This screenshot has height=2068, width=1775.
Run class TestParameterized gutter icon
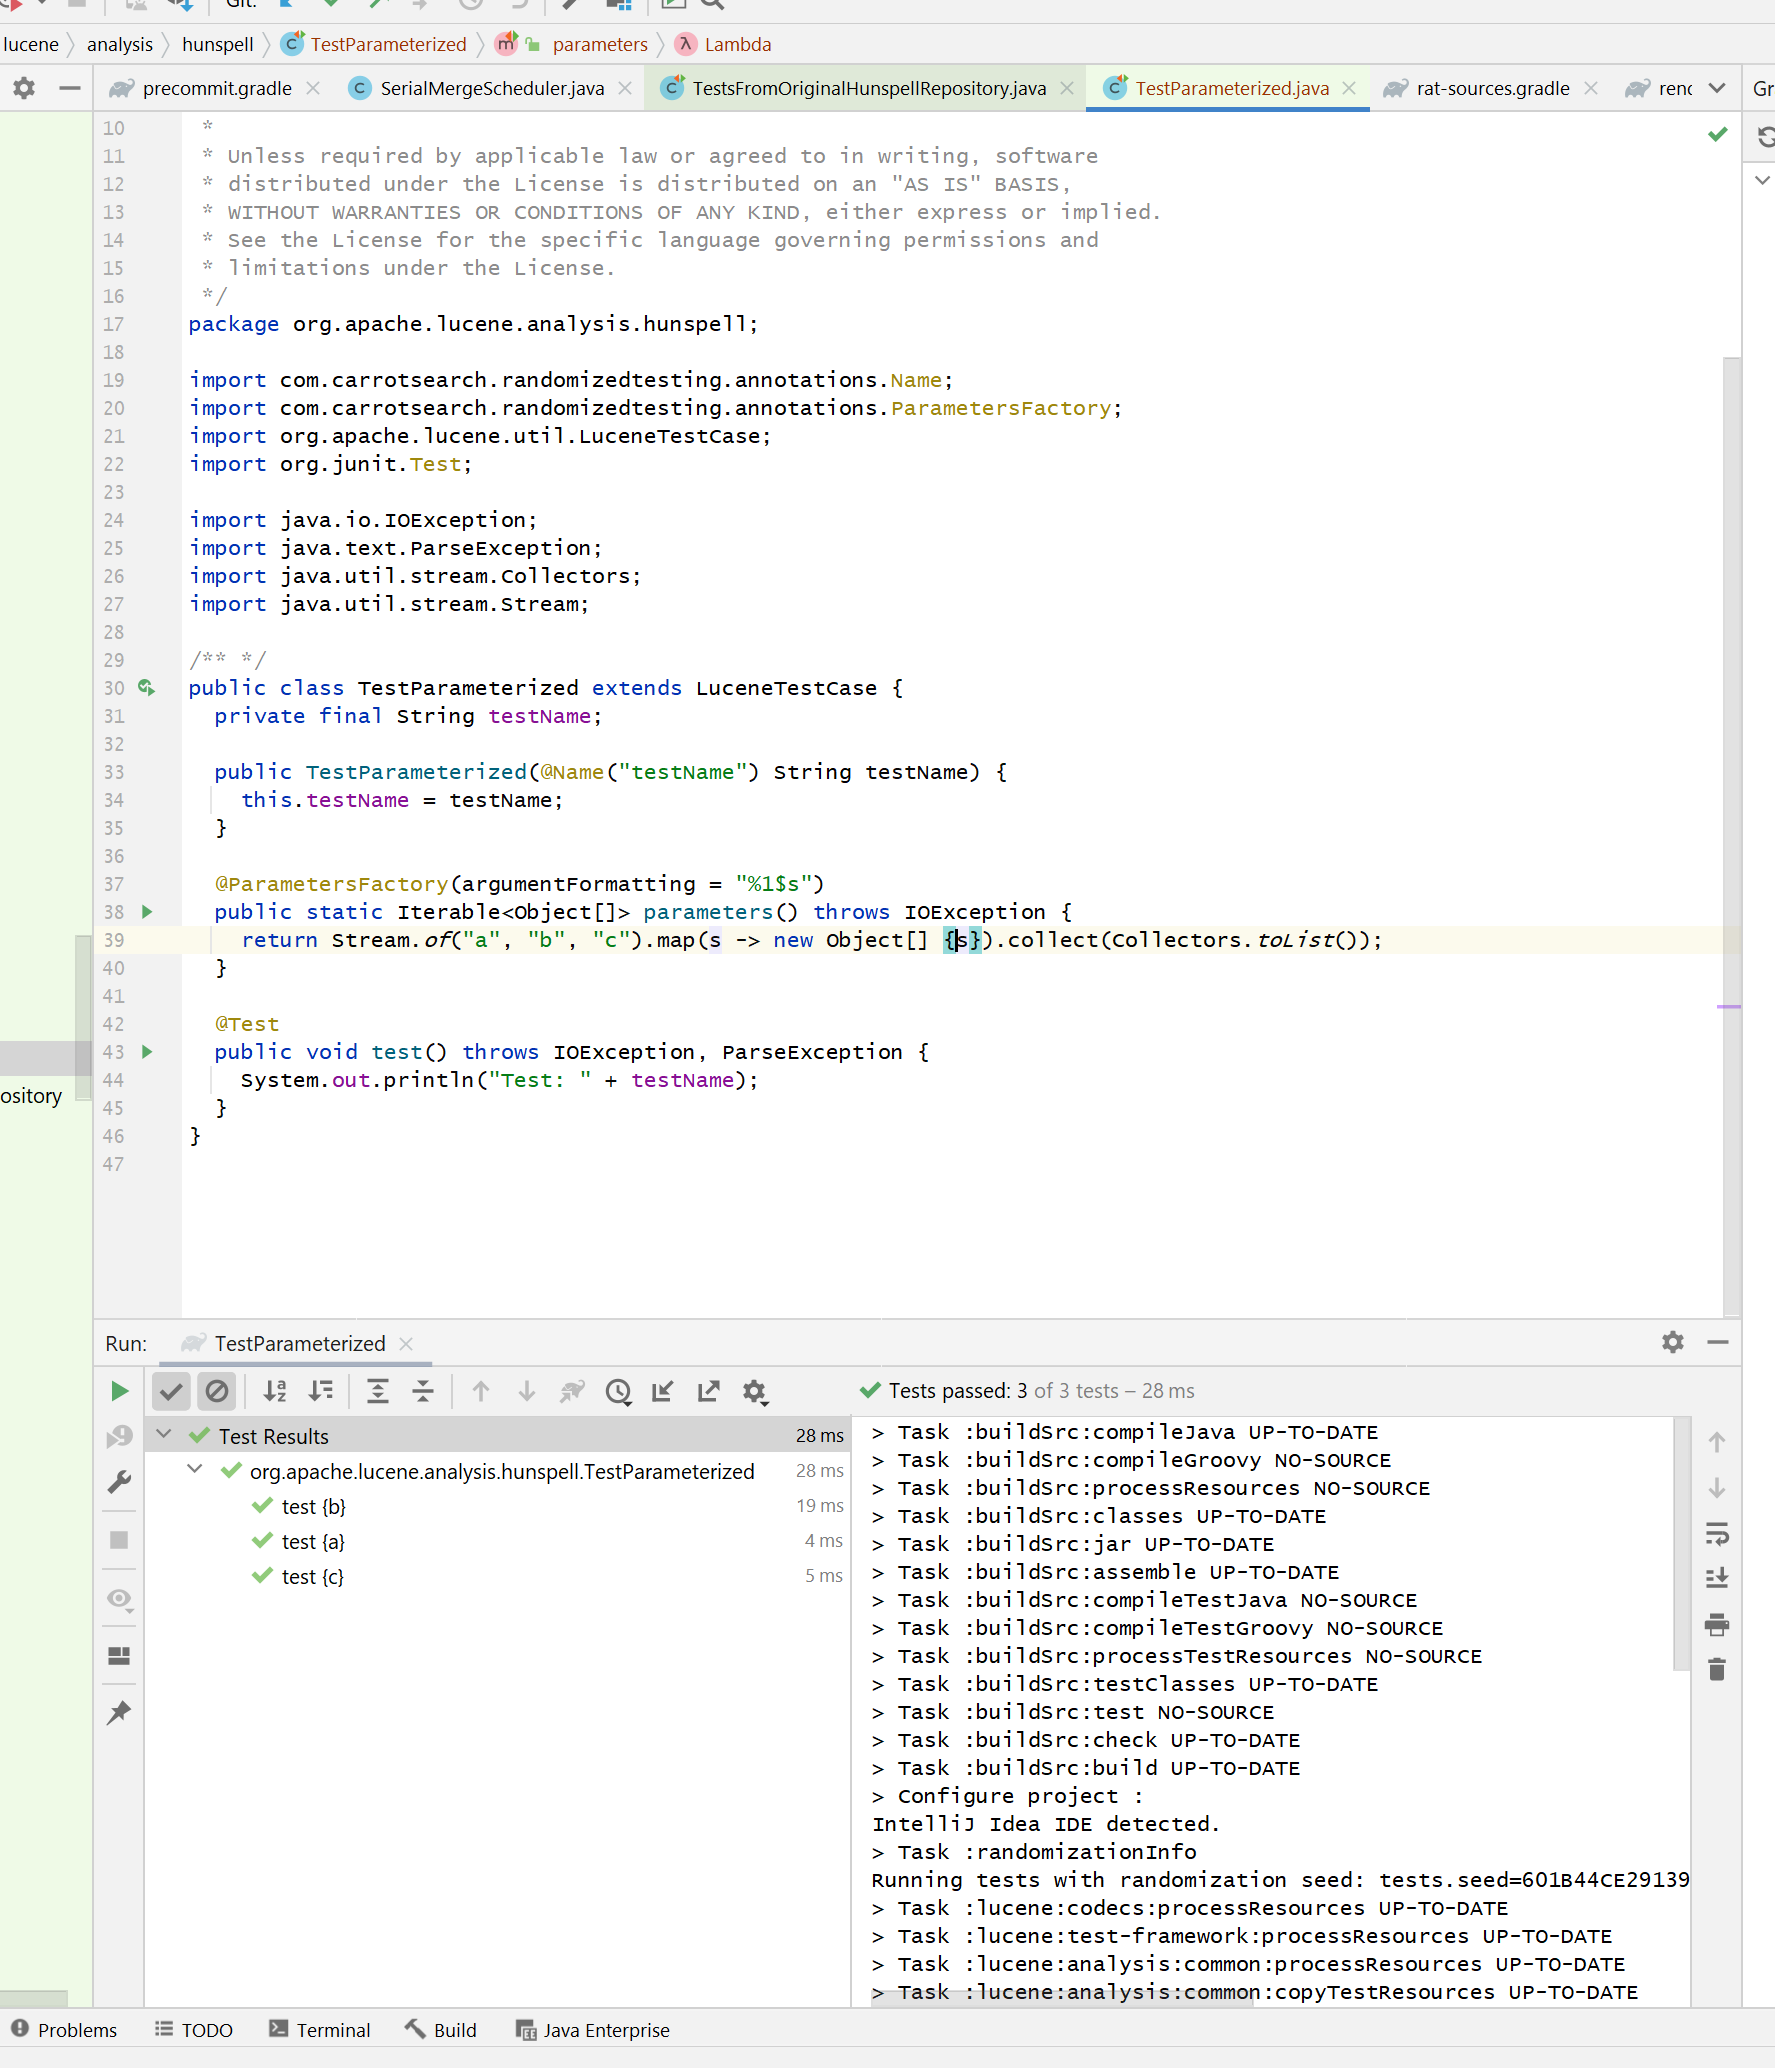coord(147,688)
